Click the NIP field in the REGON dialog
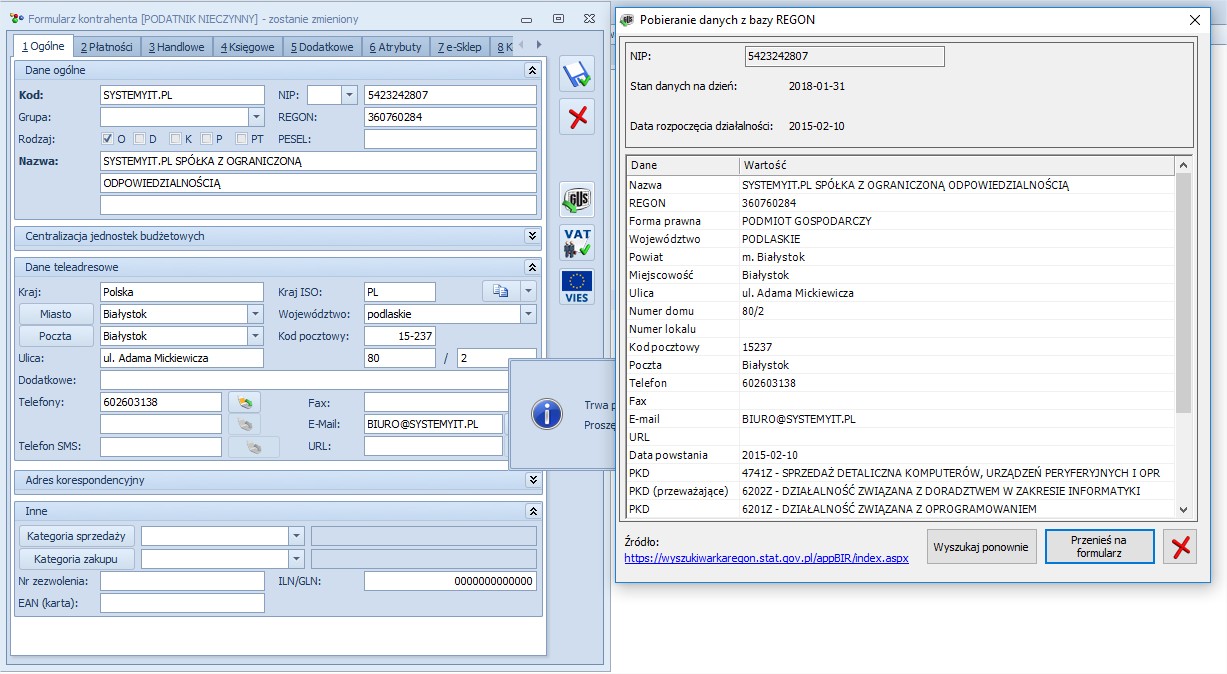 coord(845,56)
